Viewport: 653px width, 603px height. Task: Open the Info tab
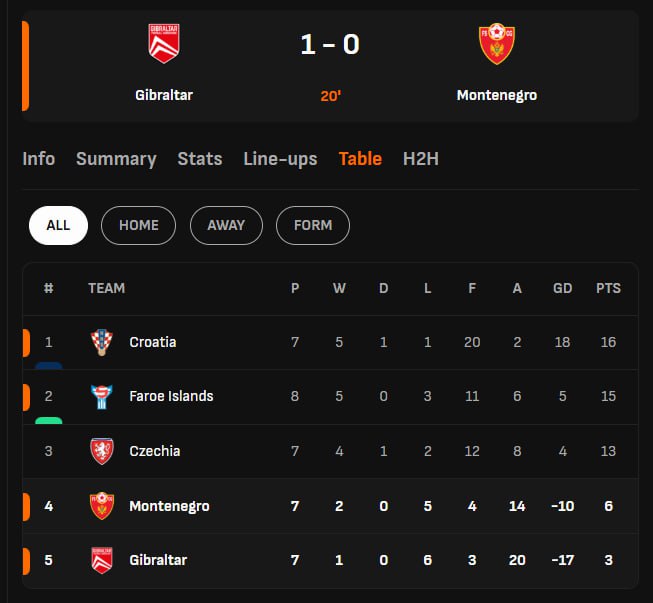39,159
